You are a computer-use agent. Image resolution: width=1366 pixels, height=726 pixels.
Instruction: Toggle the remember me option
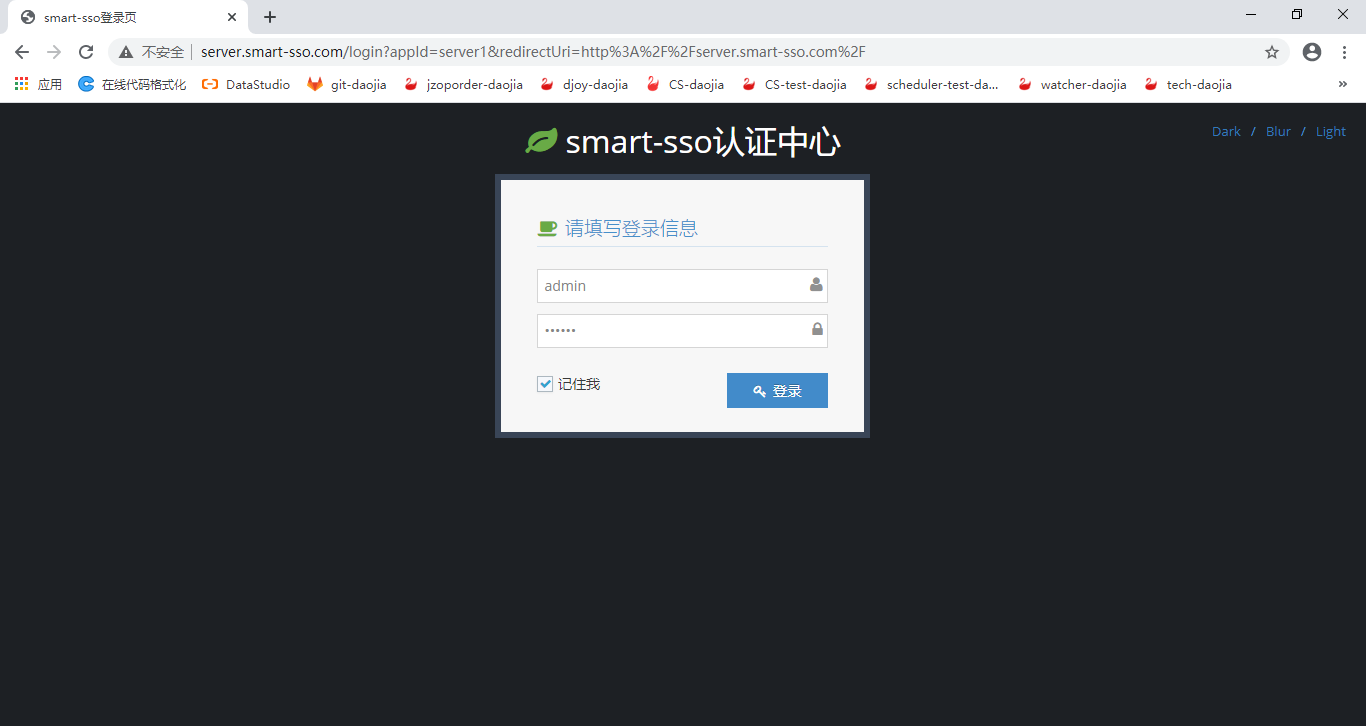click(x=544, y=383)
